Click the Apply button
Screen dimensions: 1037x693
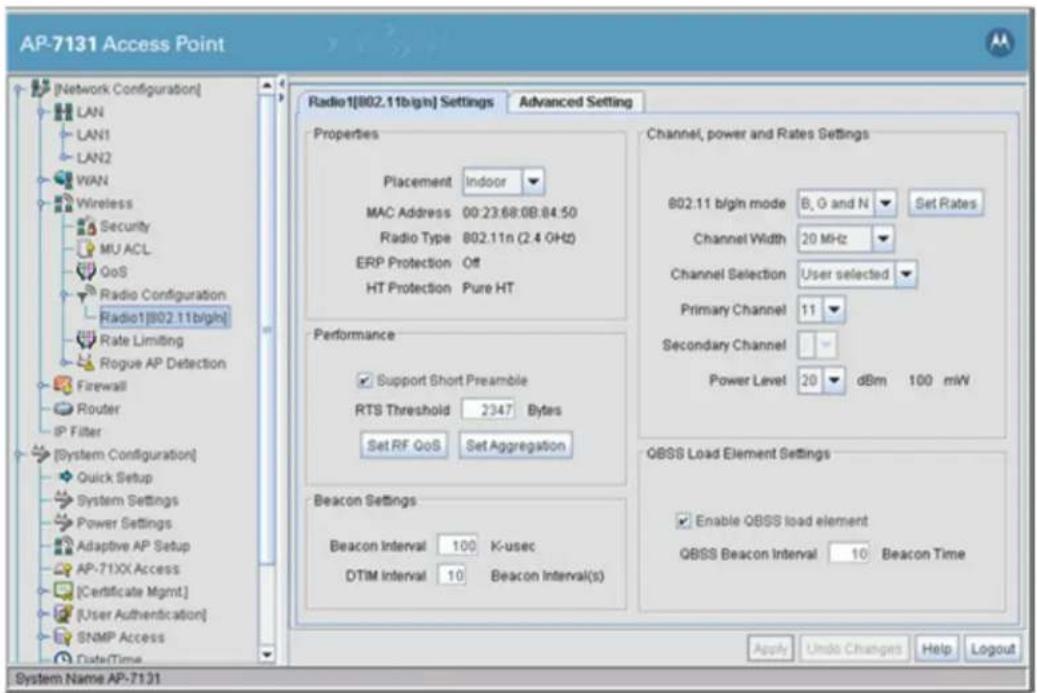770,649
